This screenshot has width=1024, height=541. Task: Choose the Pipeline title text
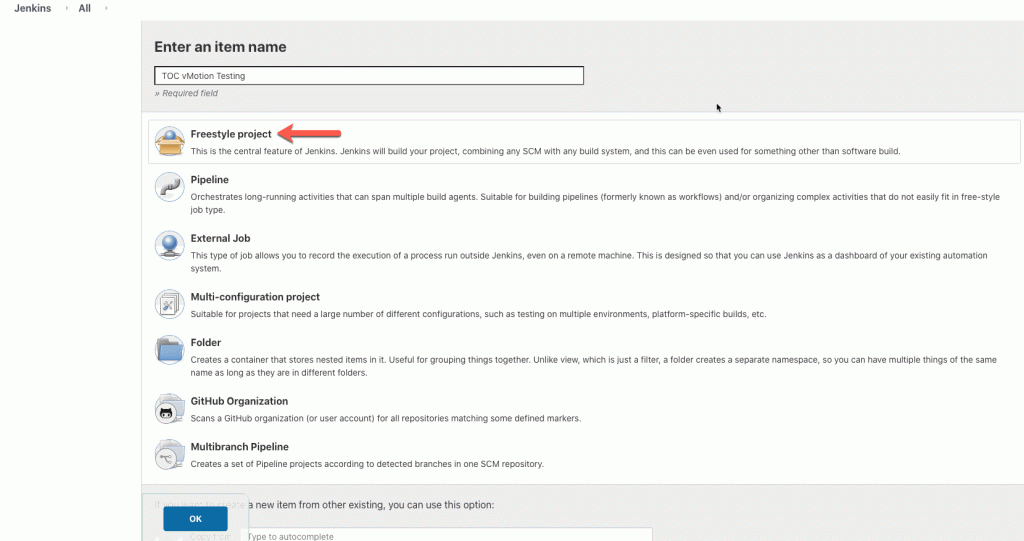(210, 180)
